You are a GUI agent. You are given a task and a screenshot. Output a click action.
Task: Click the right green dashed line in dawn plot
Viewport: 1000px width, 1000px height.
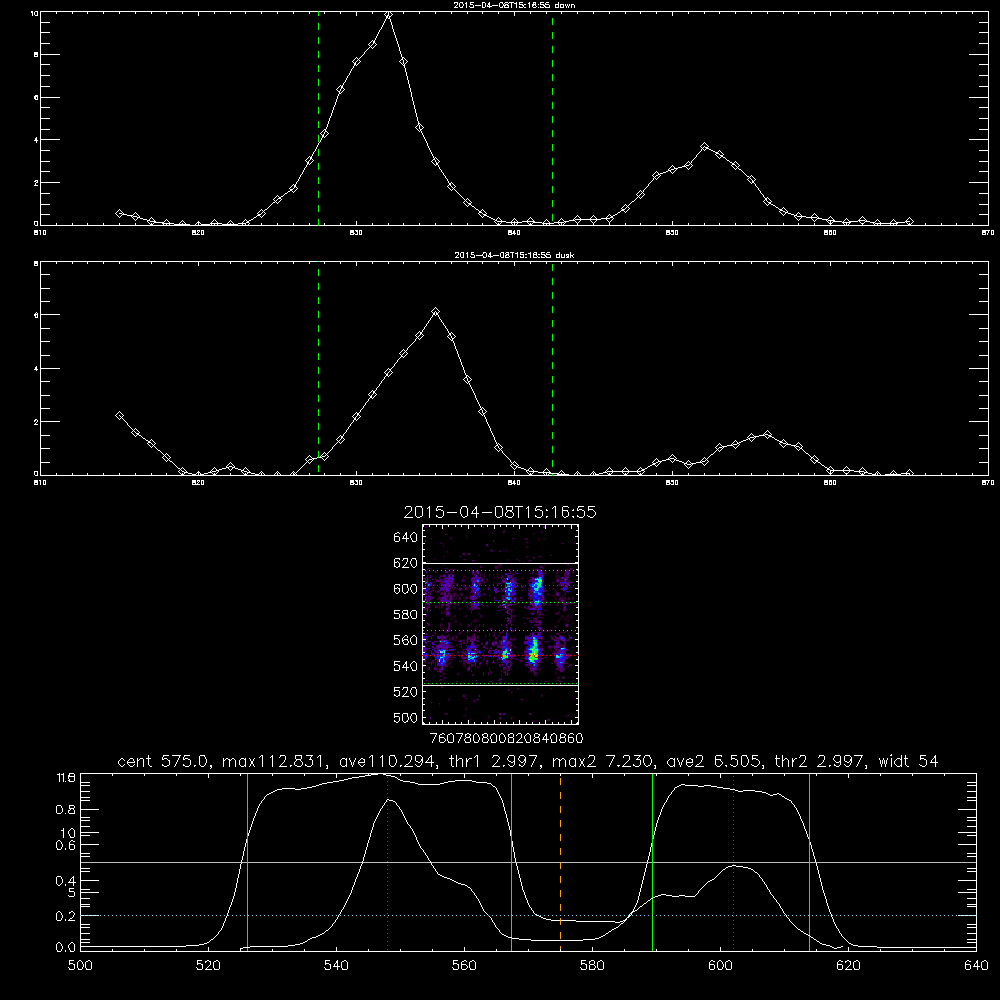click(552, 119)
